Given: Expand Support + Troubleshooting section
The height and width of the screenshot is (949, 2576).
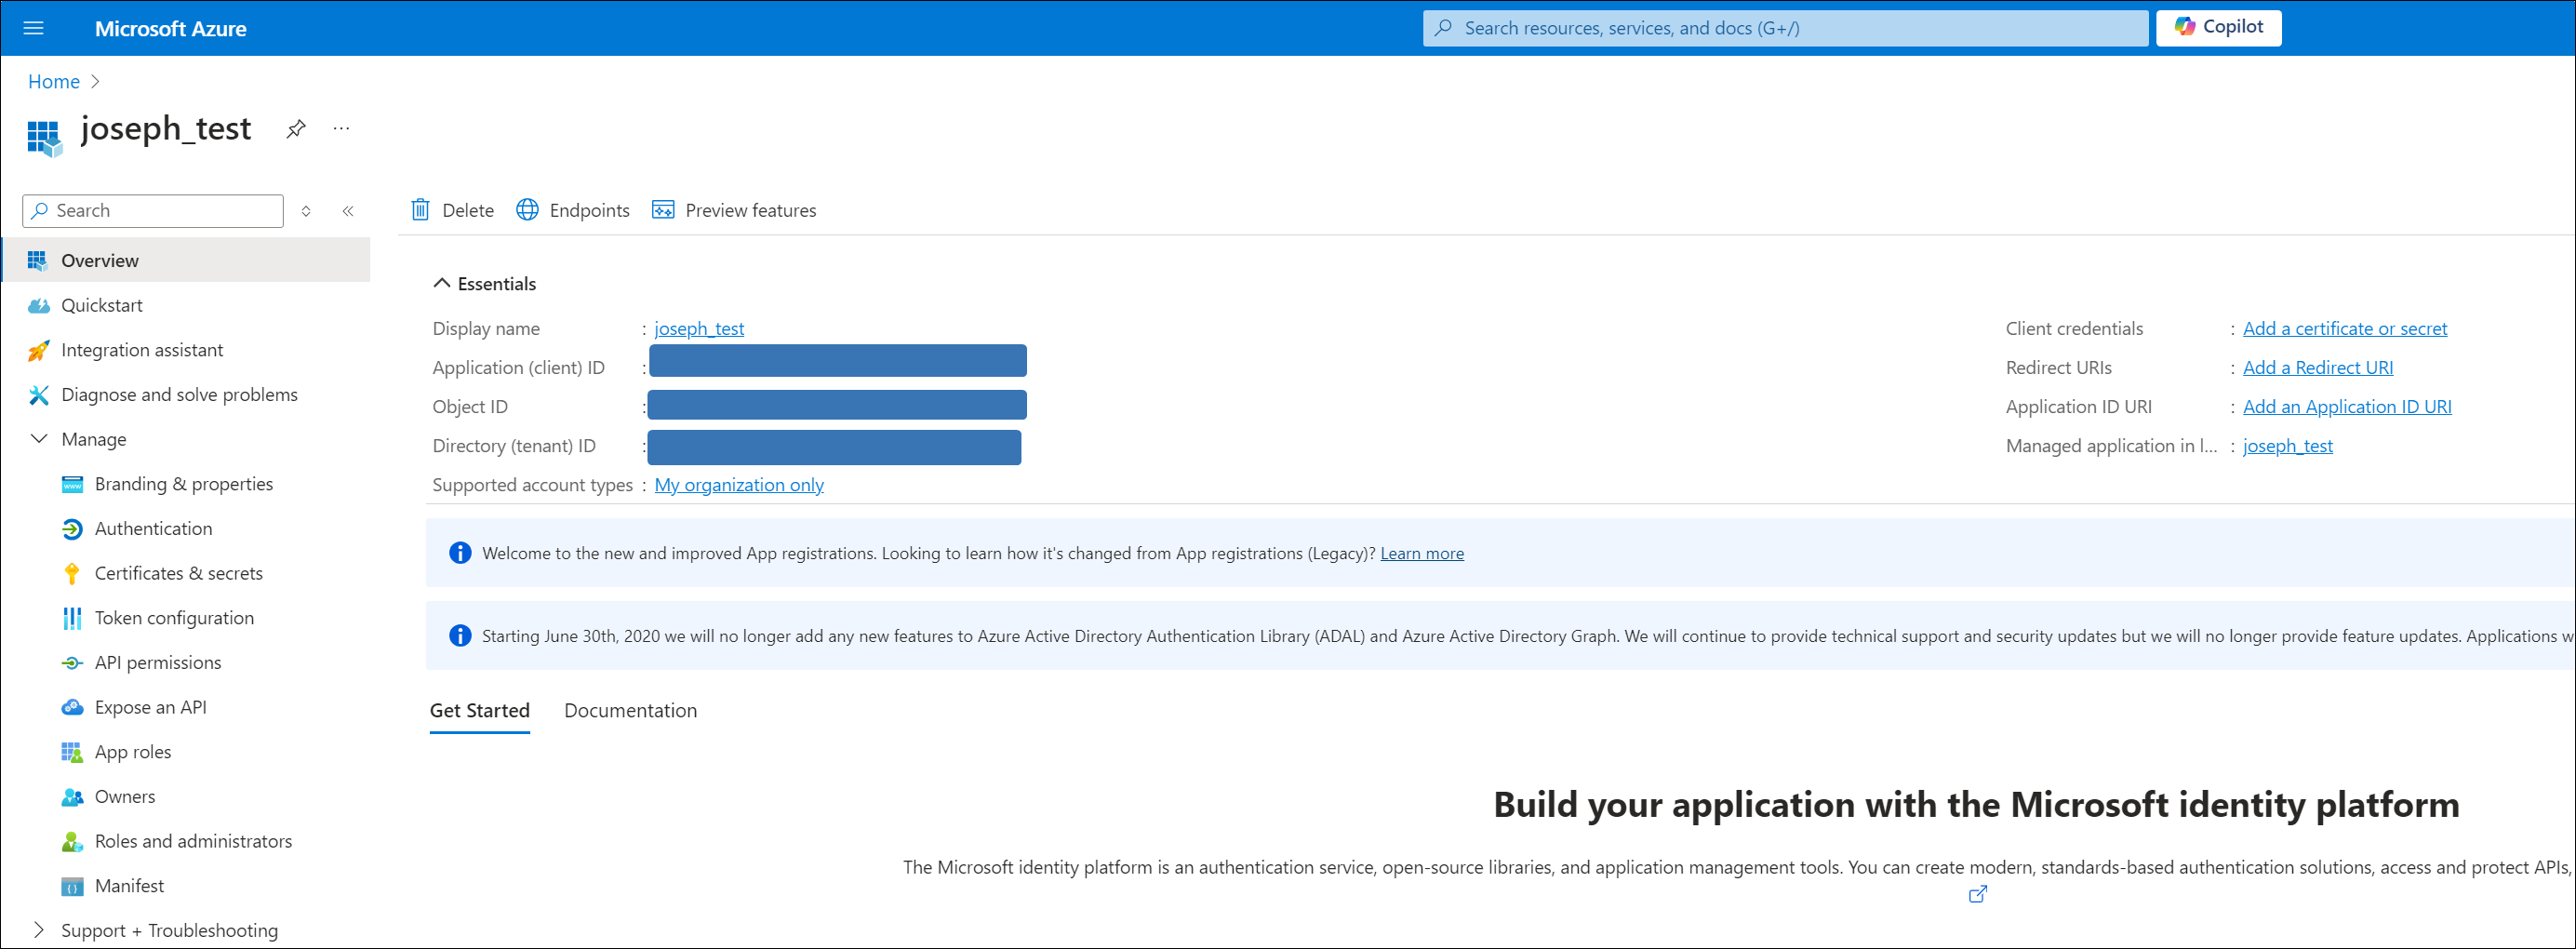Looking at the screenshot, I should [39, 930].
